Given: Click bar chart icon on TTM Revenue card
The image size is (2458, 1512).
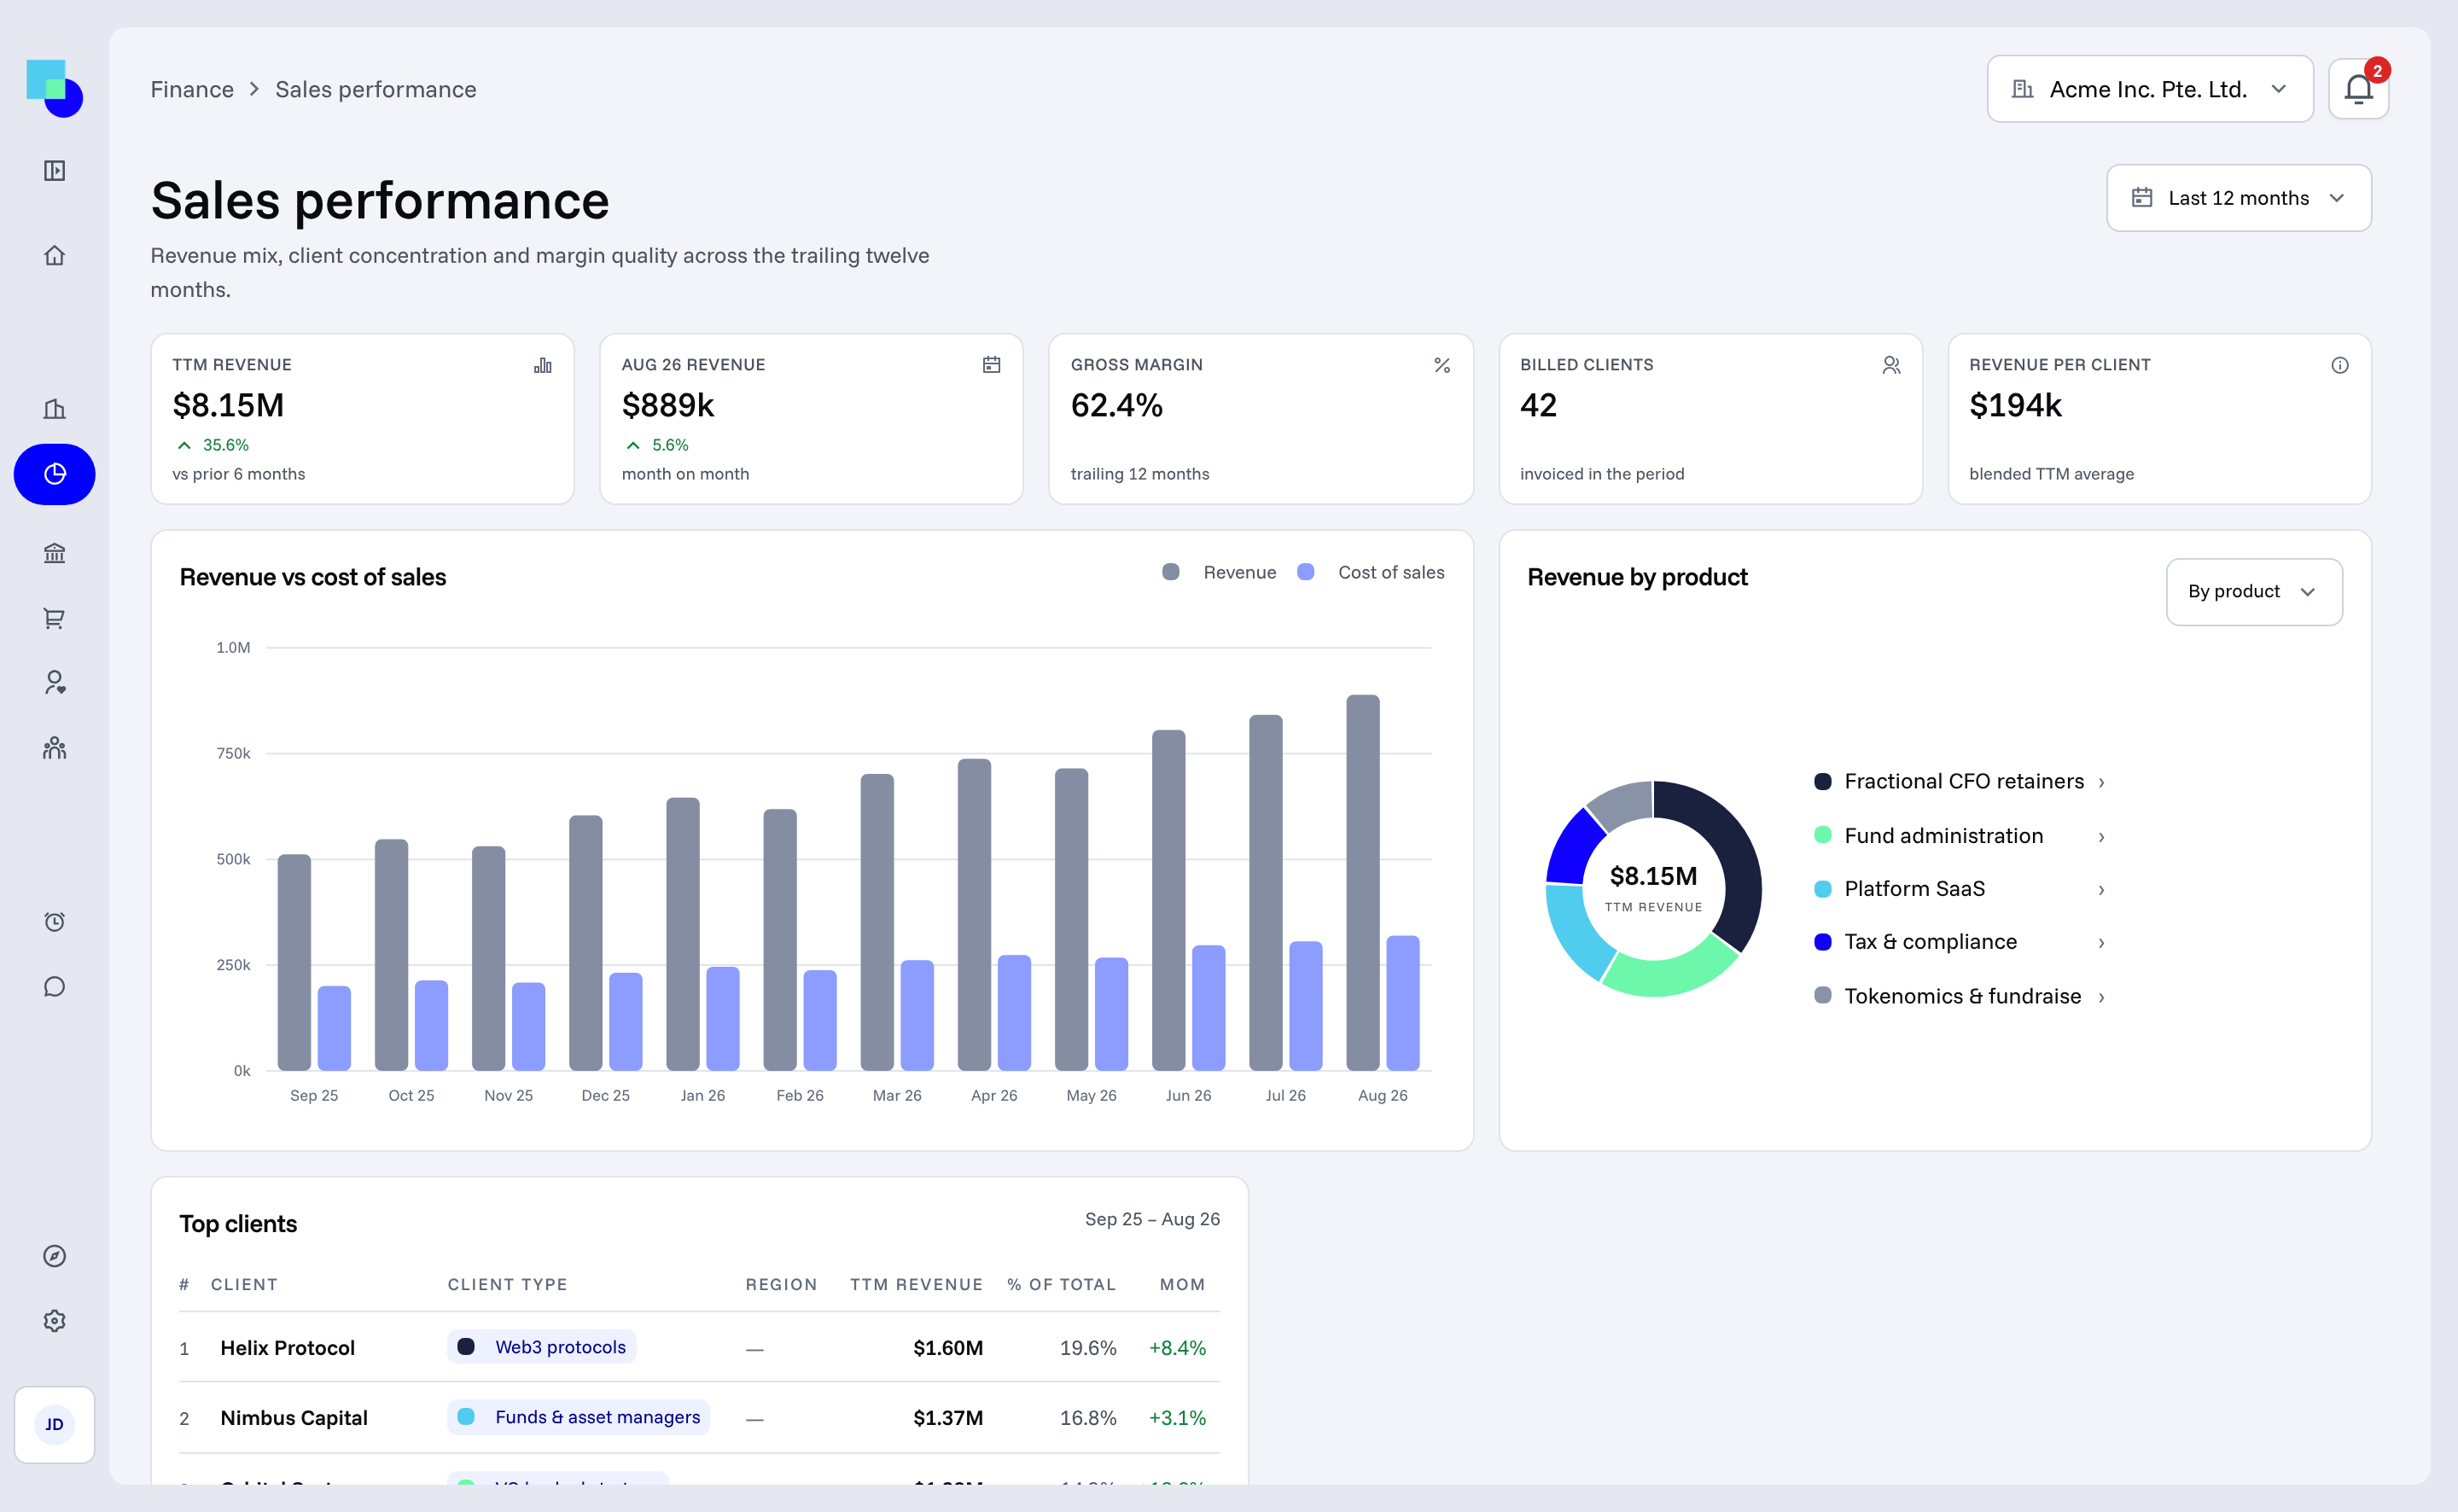Looking at the screenshot, I should (543, 365).
